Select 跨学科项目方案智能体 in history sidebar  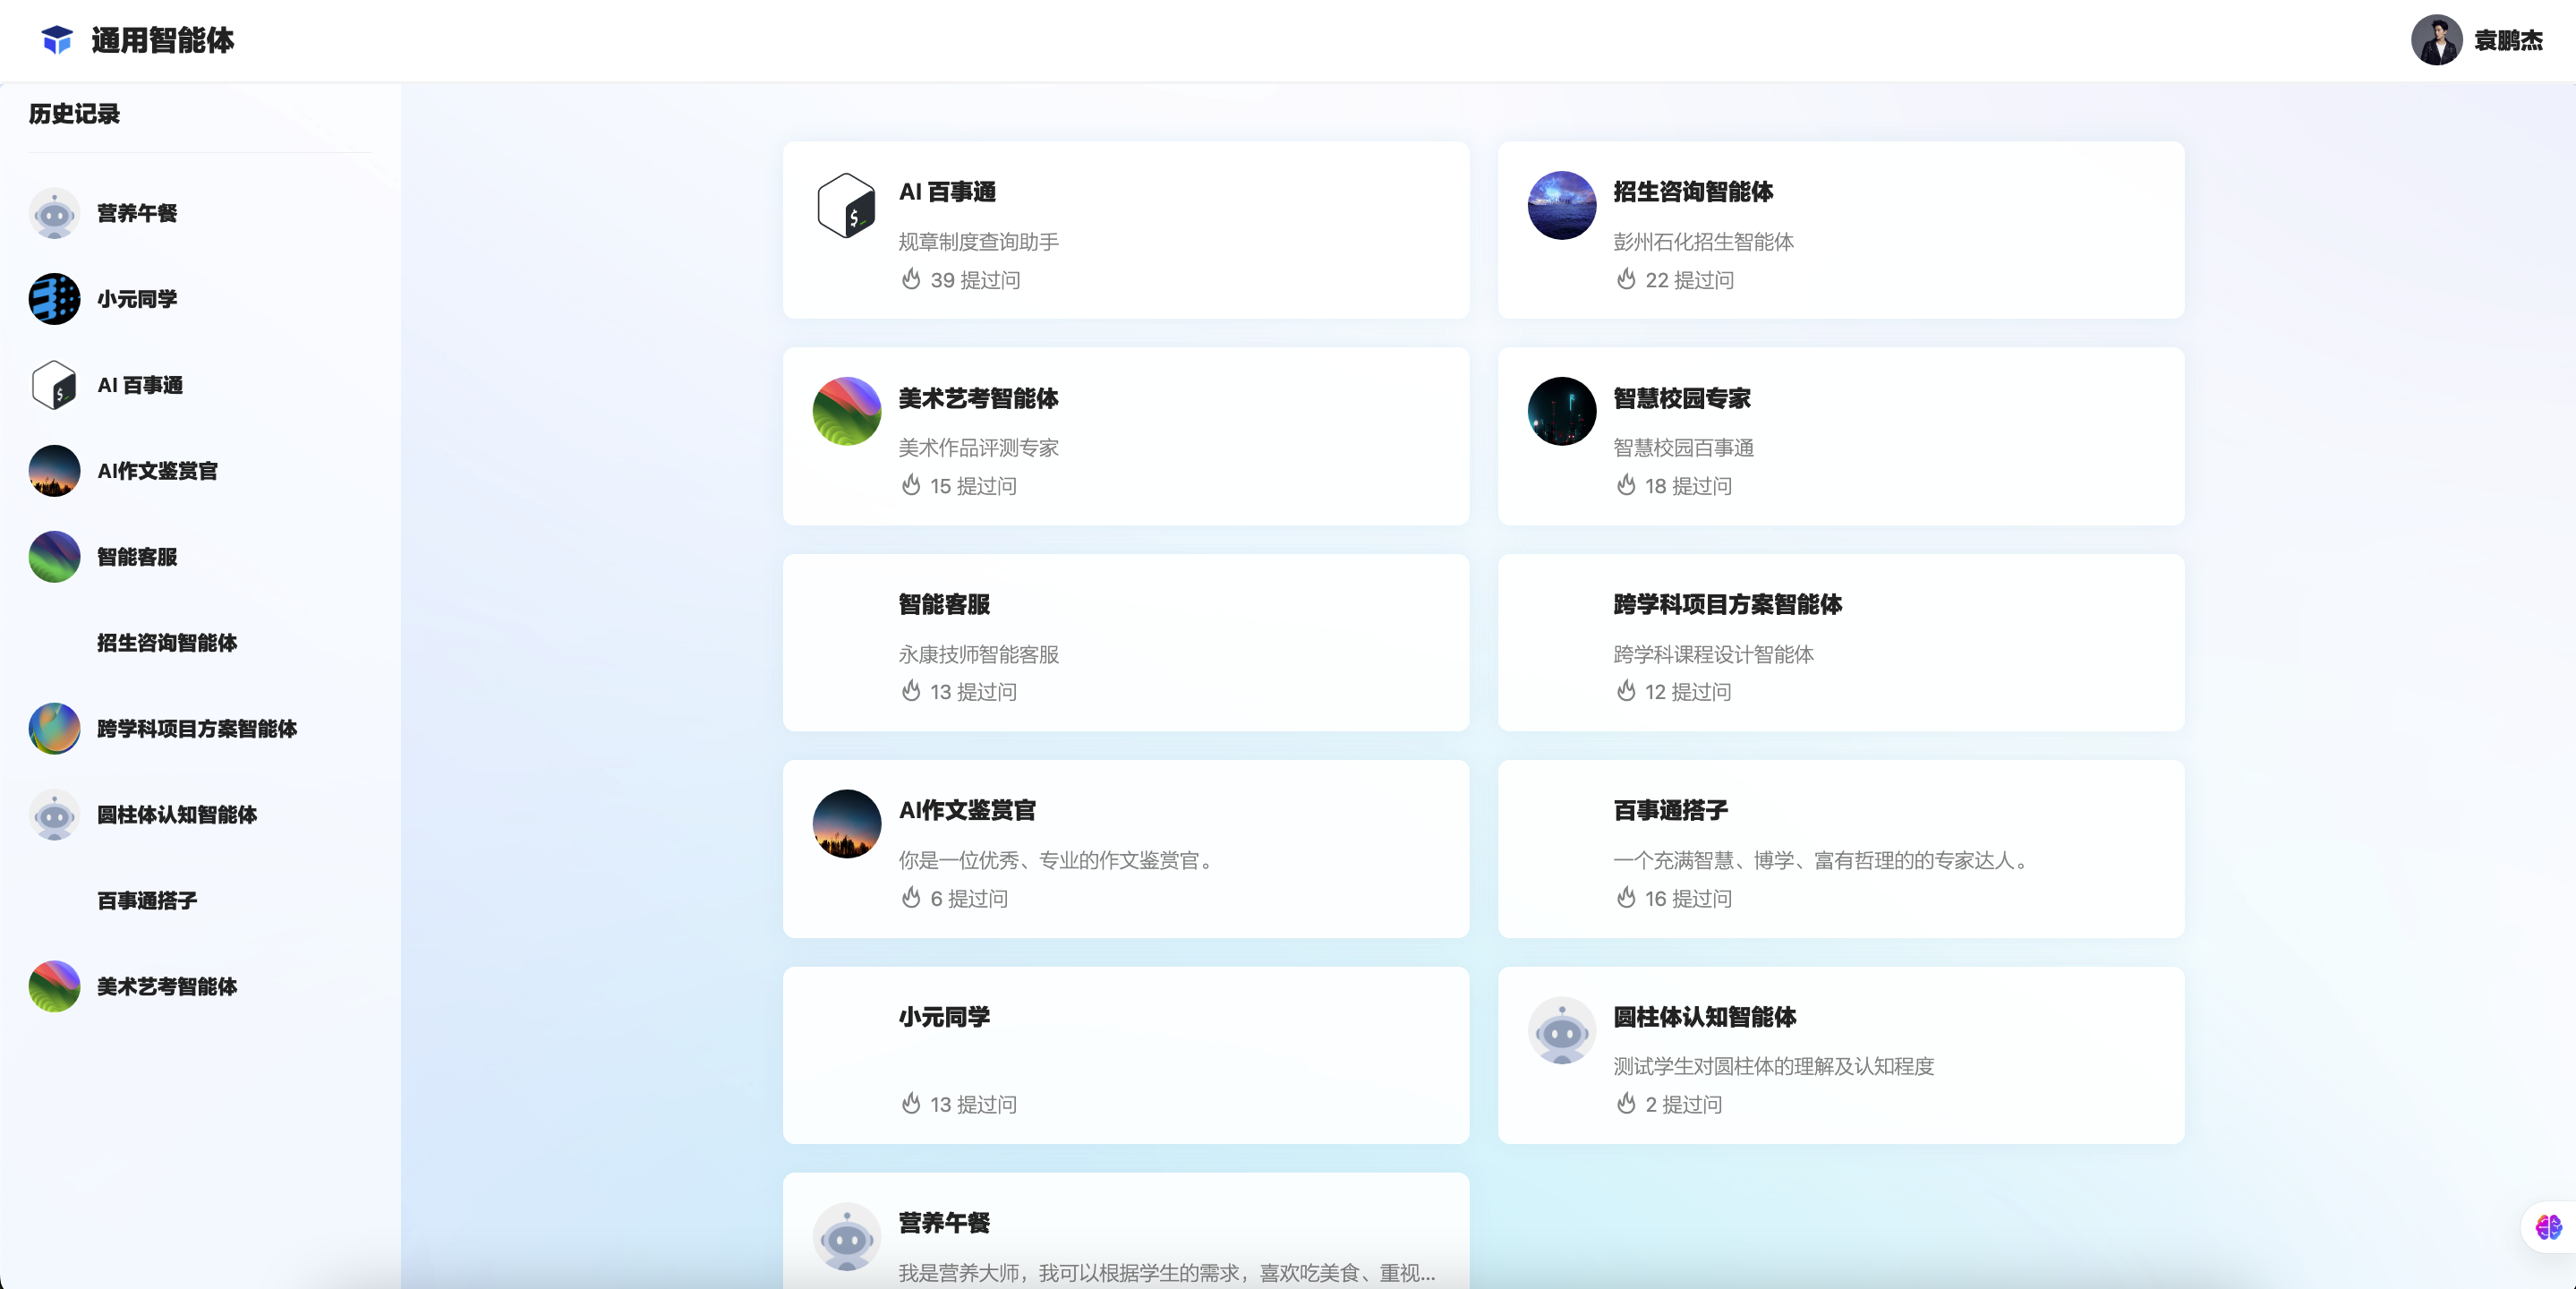click(196, 729)
